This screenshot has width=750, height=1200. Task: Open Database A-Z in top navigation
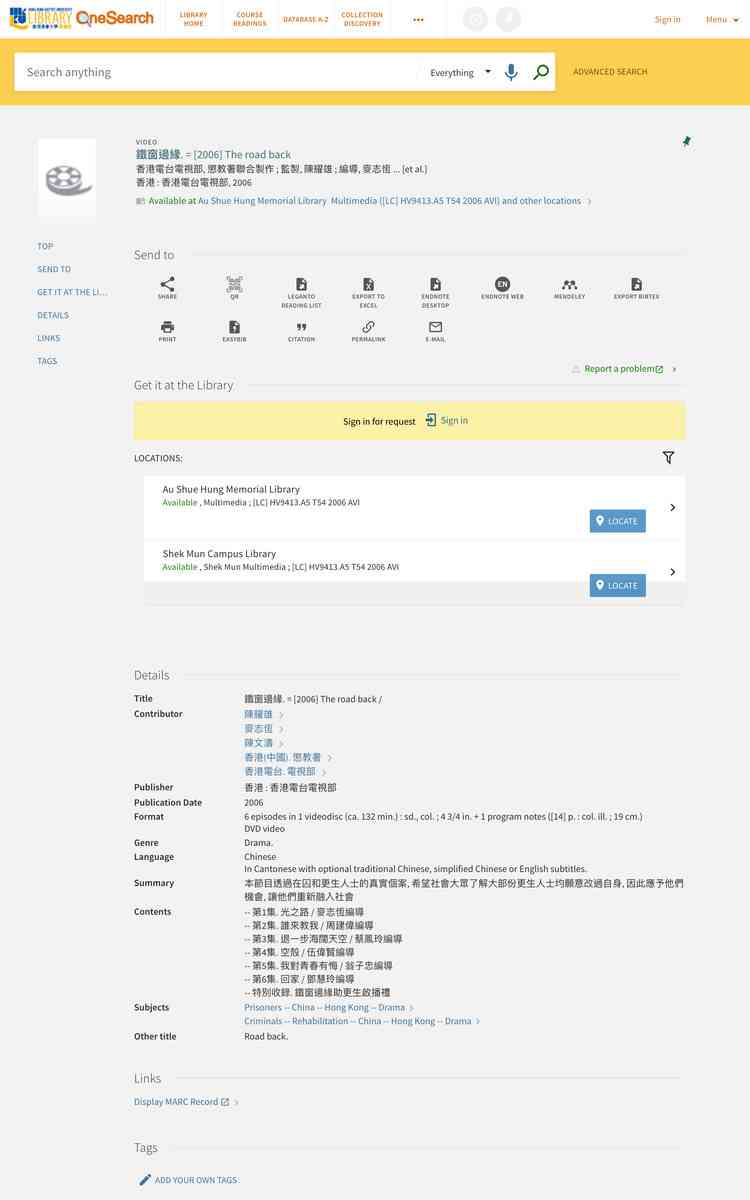(305, 20)
